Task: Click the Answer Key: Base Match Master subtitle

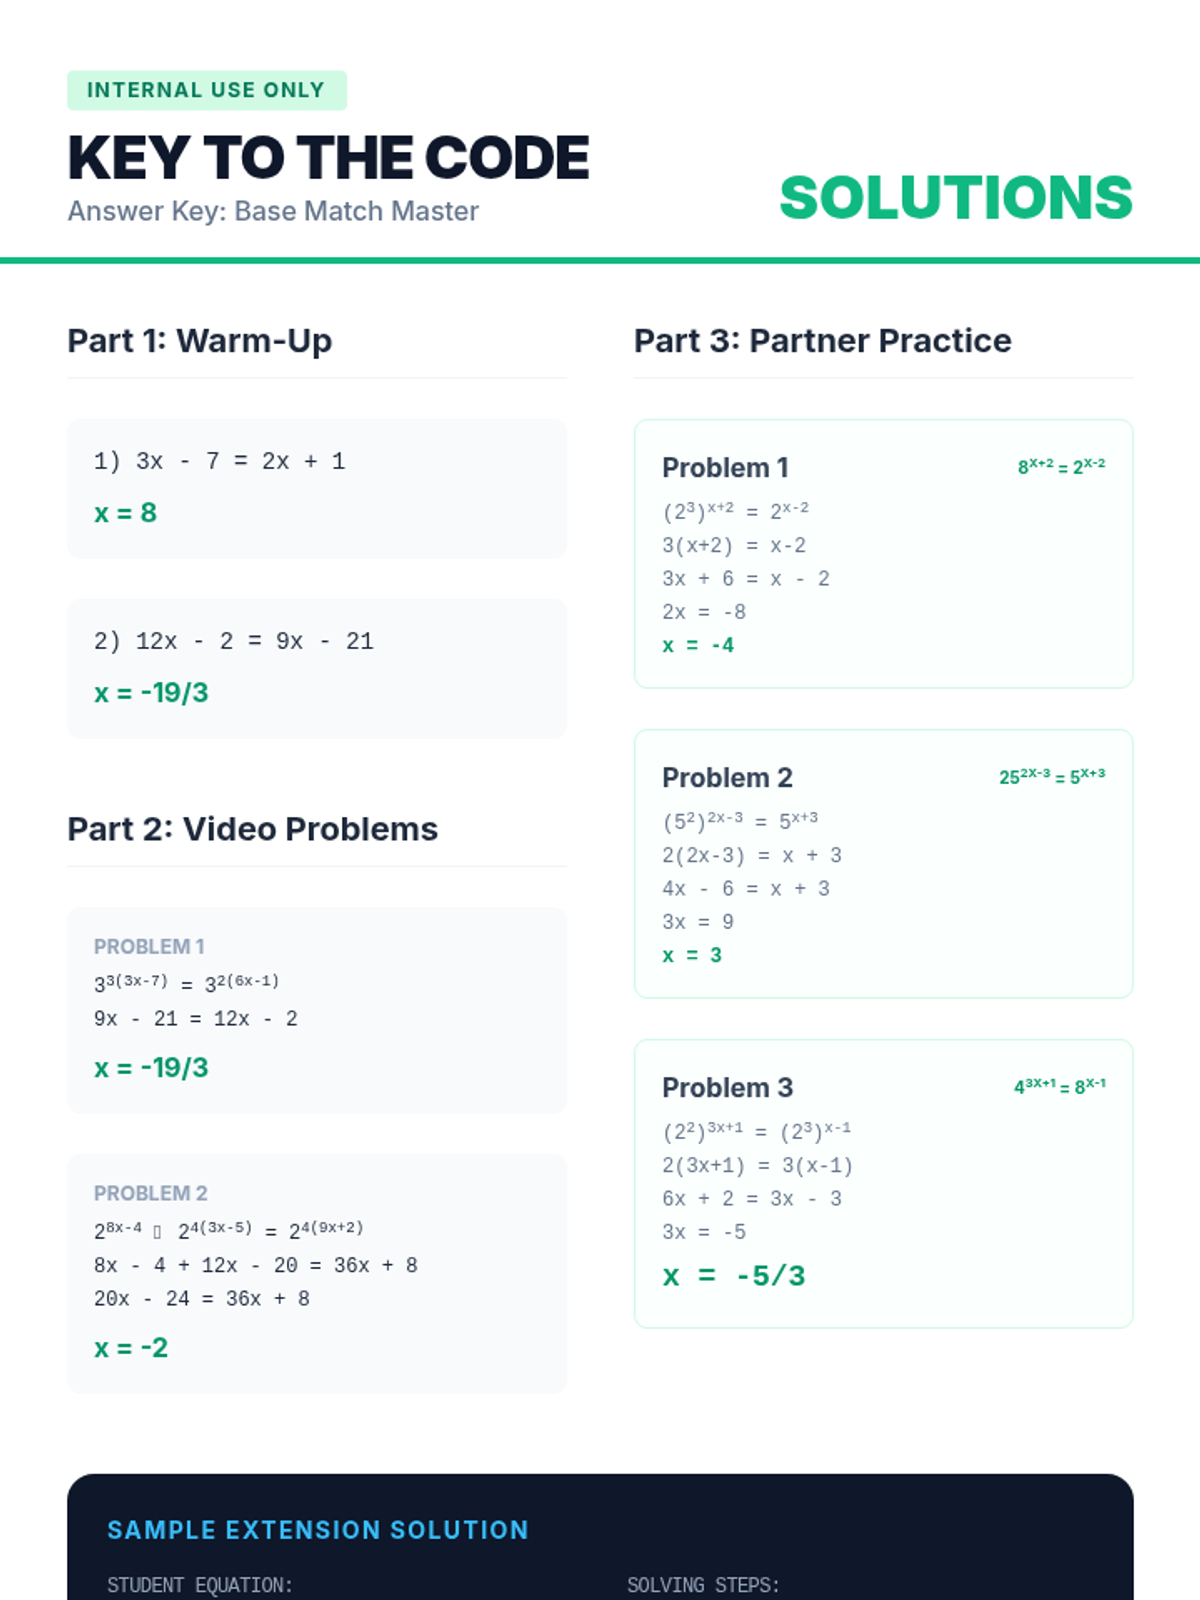Action: pos(273,211)
